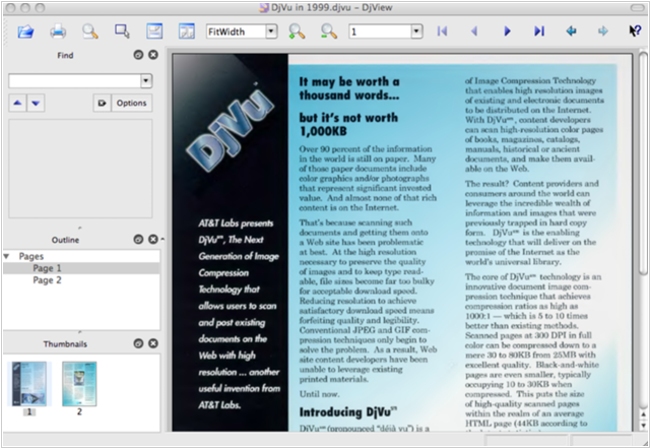Jump to the first page

pyautogui.click(x=443, y=32)
